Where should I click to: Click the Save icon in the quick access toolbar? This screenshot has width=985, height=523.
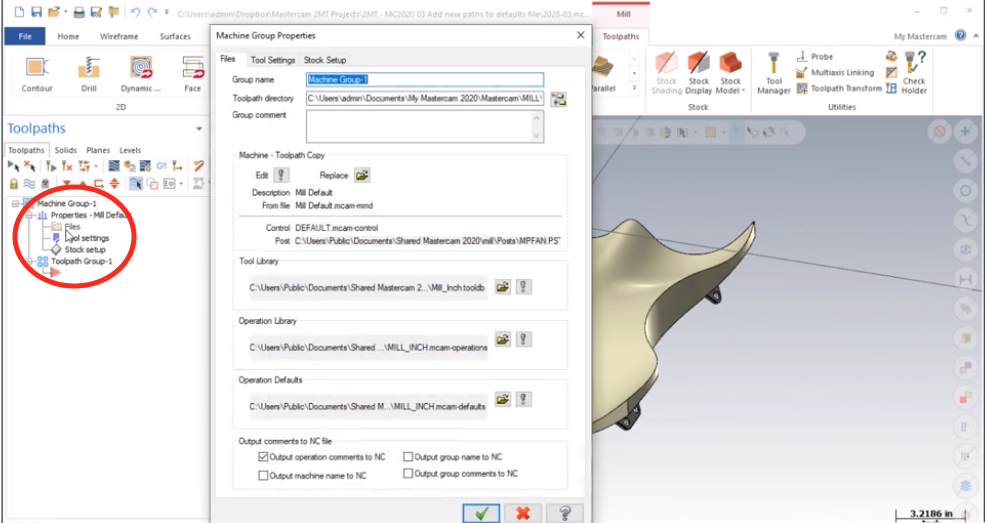(x=36, y=12)
